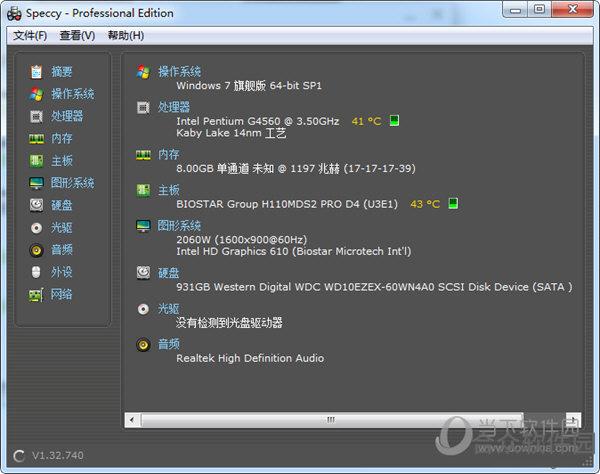
Task: Click the 硬盘 heading in summary panel
Action: tap(169, 273)
